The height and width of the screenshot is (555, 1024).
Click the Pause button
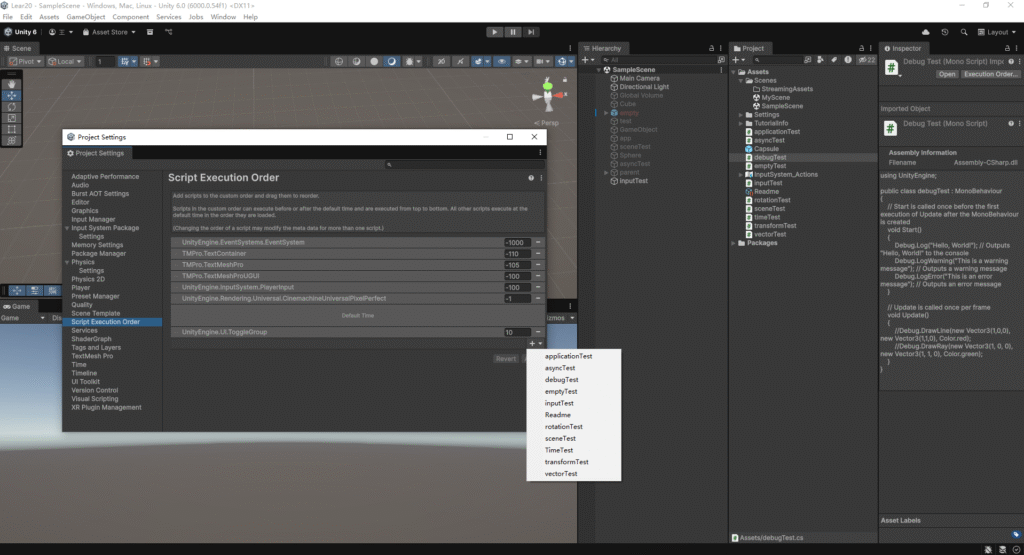click(x=513, y=32)
